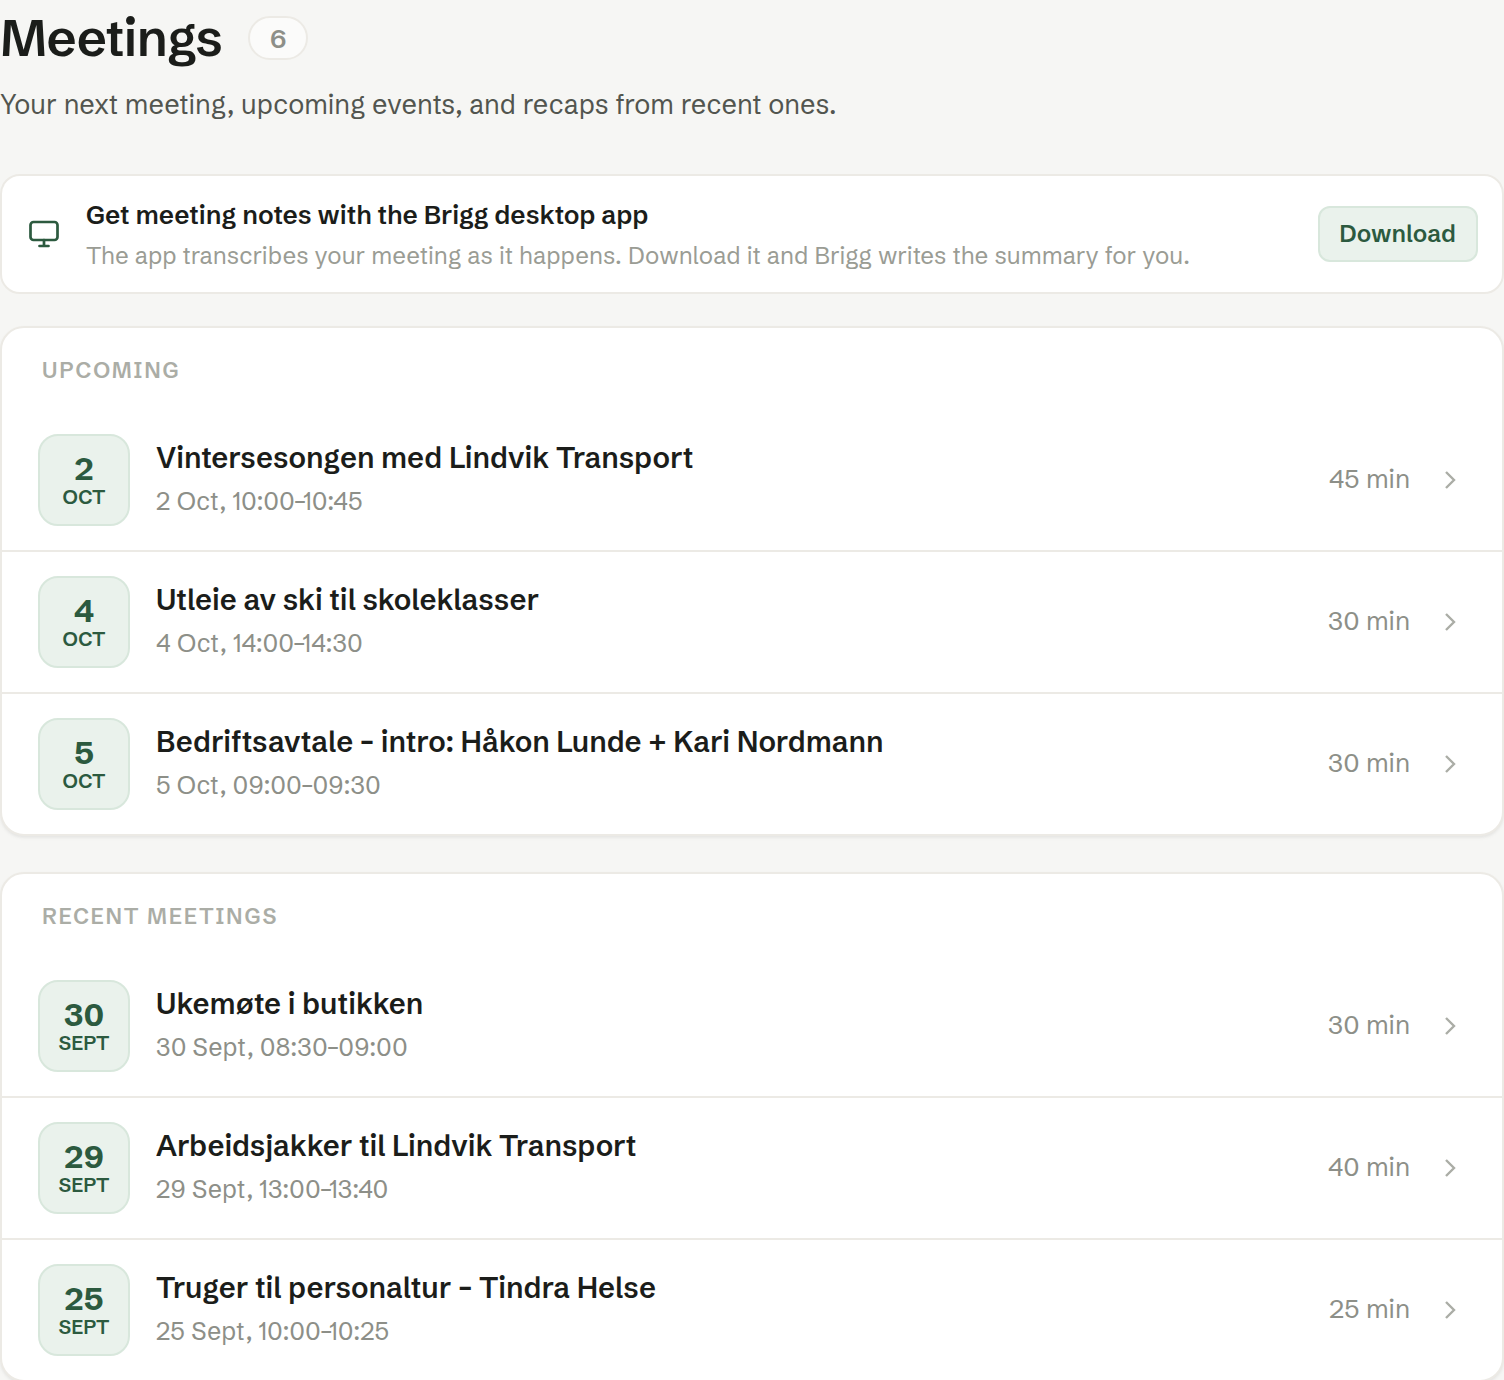Screen dimensions: 1504x1380
Task: Click the Recent Meetings section heading
Action: point(159,917)
